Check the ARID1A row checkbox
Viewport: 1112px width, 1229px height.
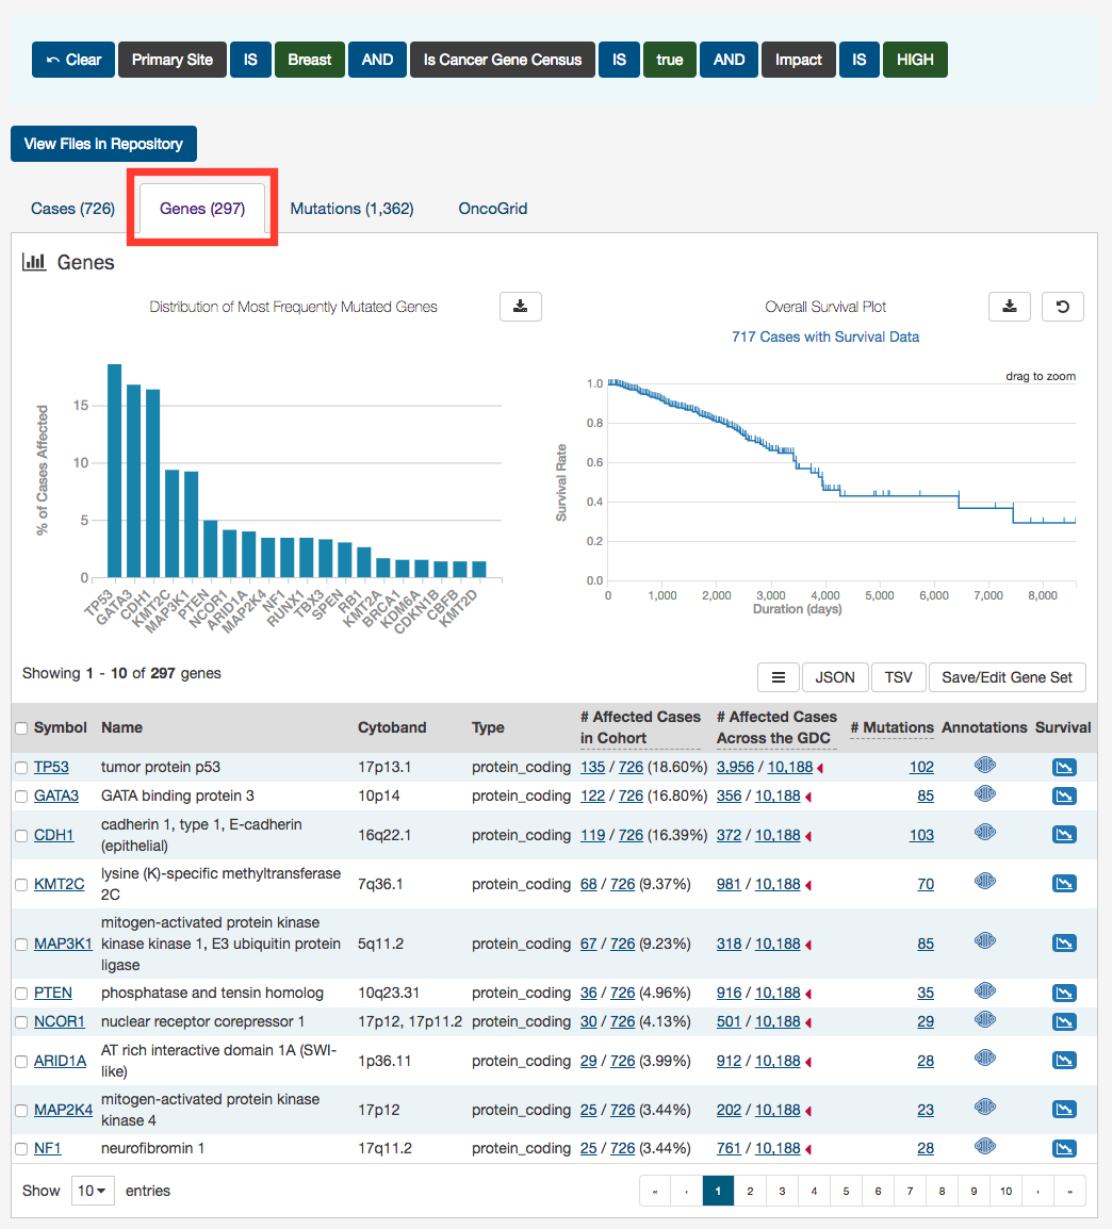(21, 1062)
